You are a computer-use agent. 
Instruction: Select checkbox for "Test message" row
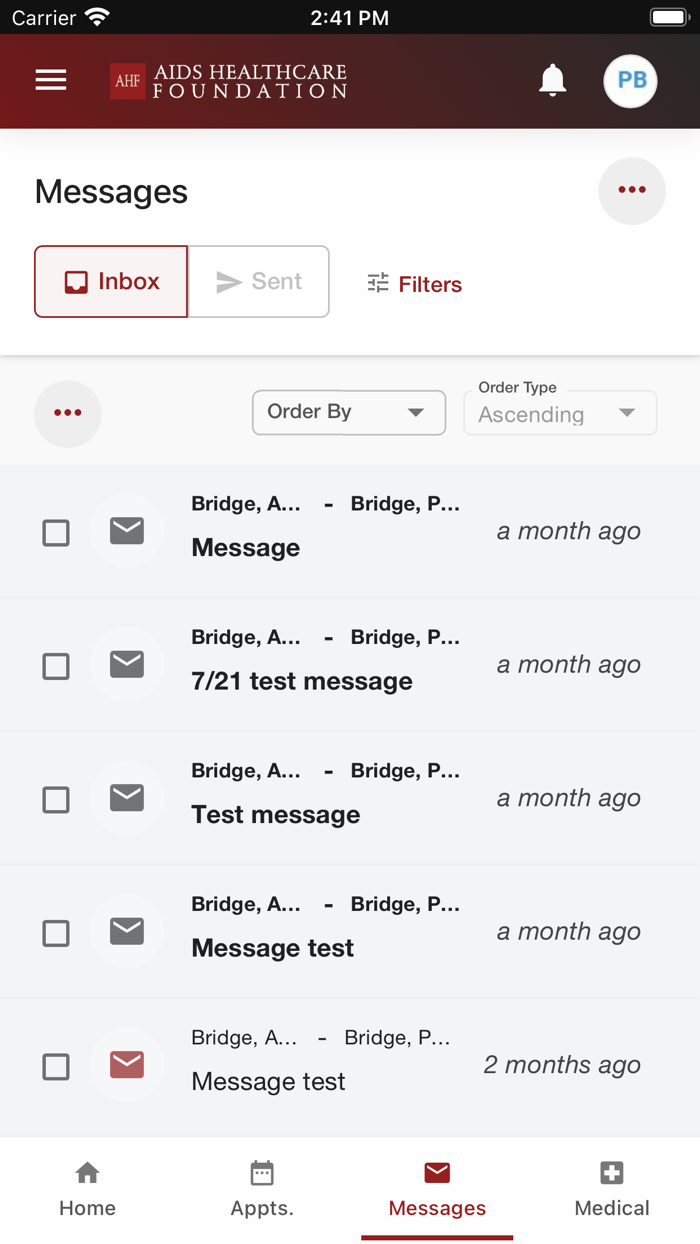(56, 800)
